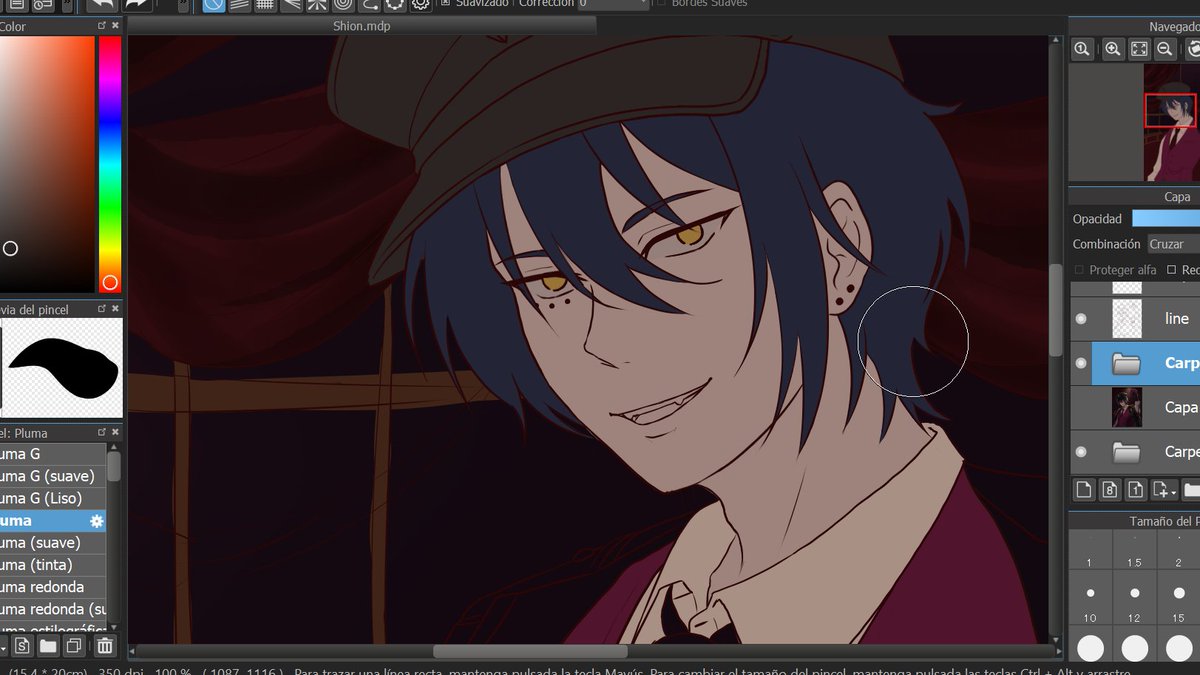Adjust the layer Opacidad slider
Viewport: 1200px width, 675px height.
click(1166, 218)
